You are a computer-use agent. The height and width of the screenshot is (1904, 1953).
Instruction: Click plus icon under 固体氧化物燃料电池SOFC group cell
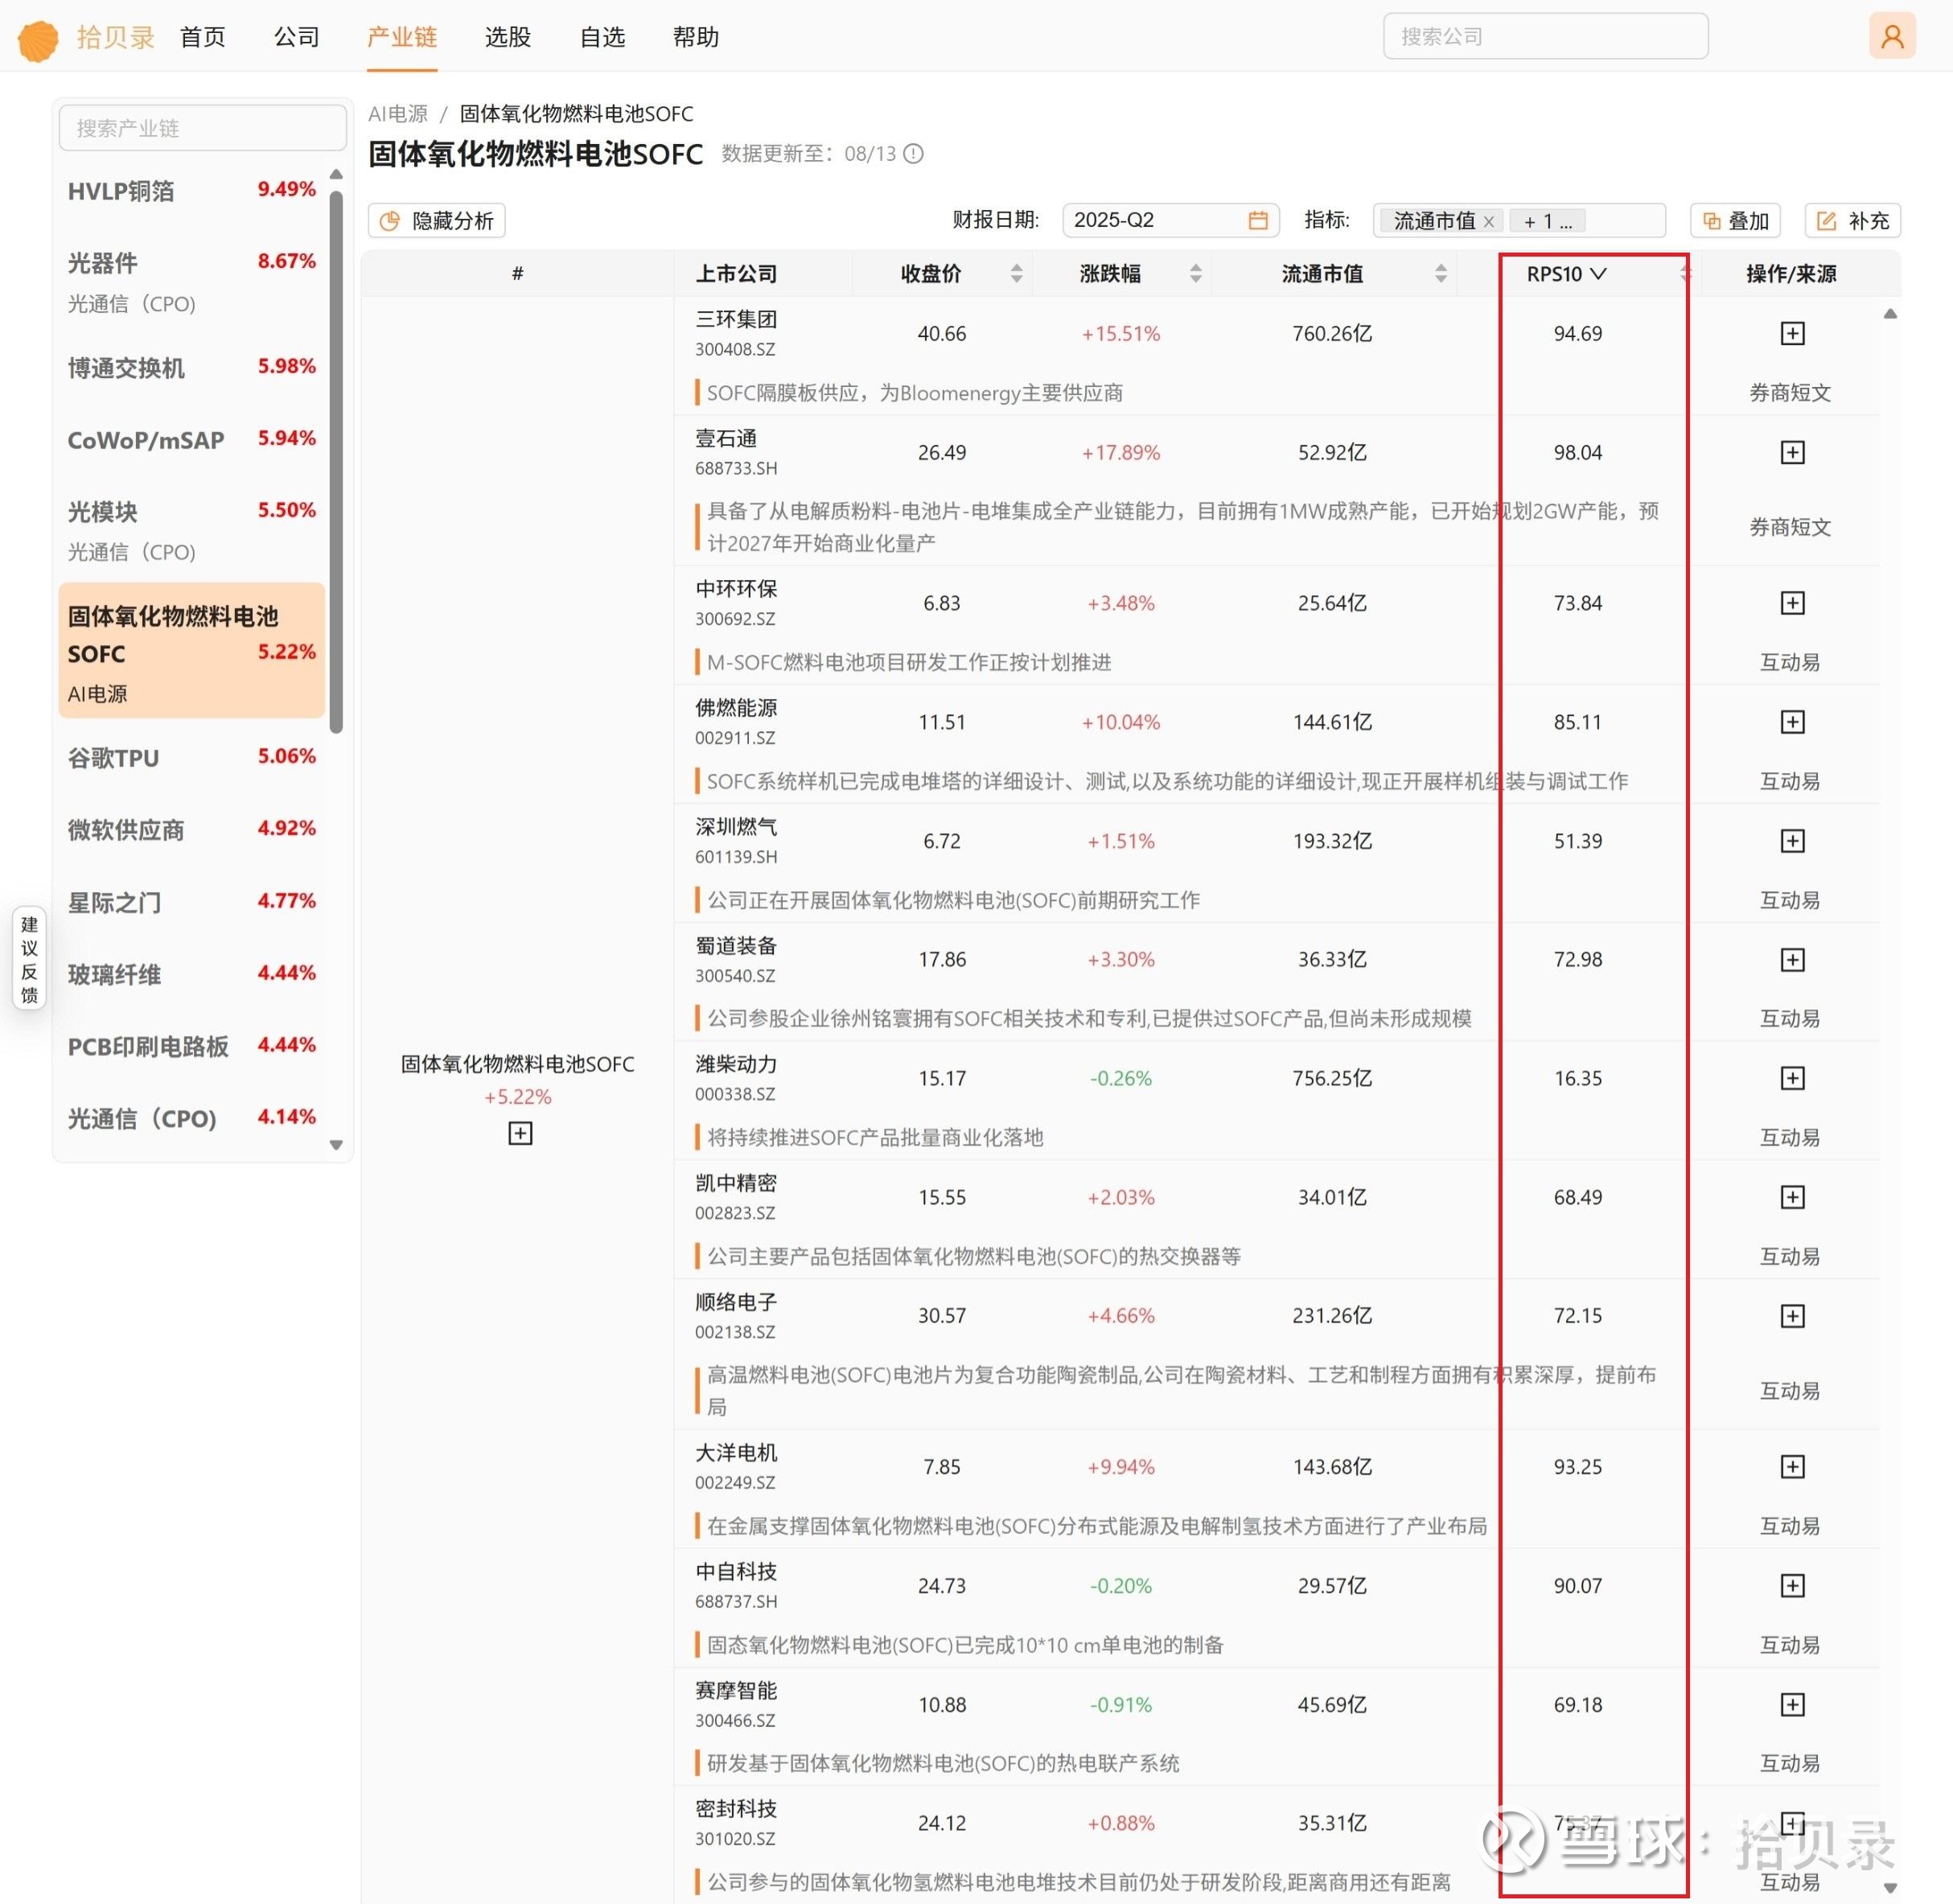click(x=520, y=1133)
